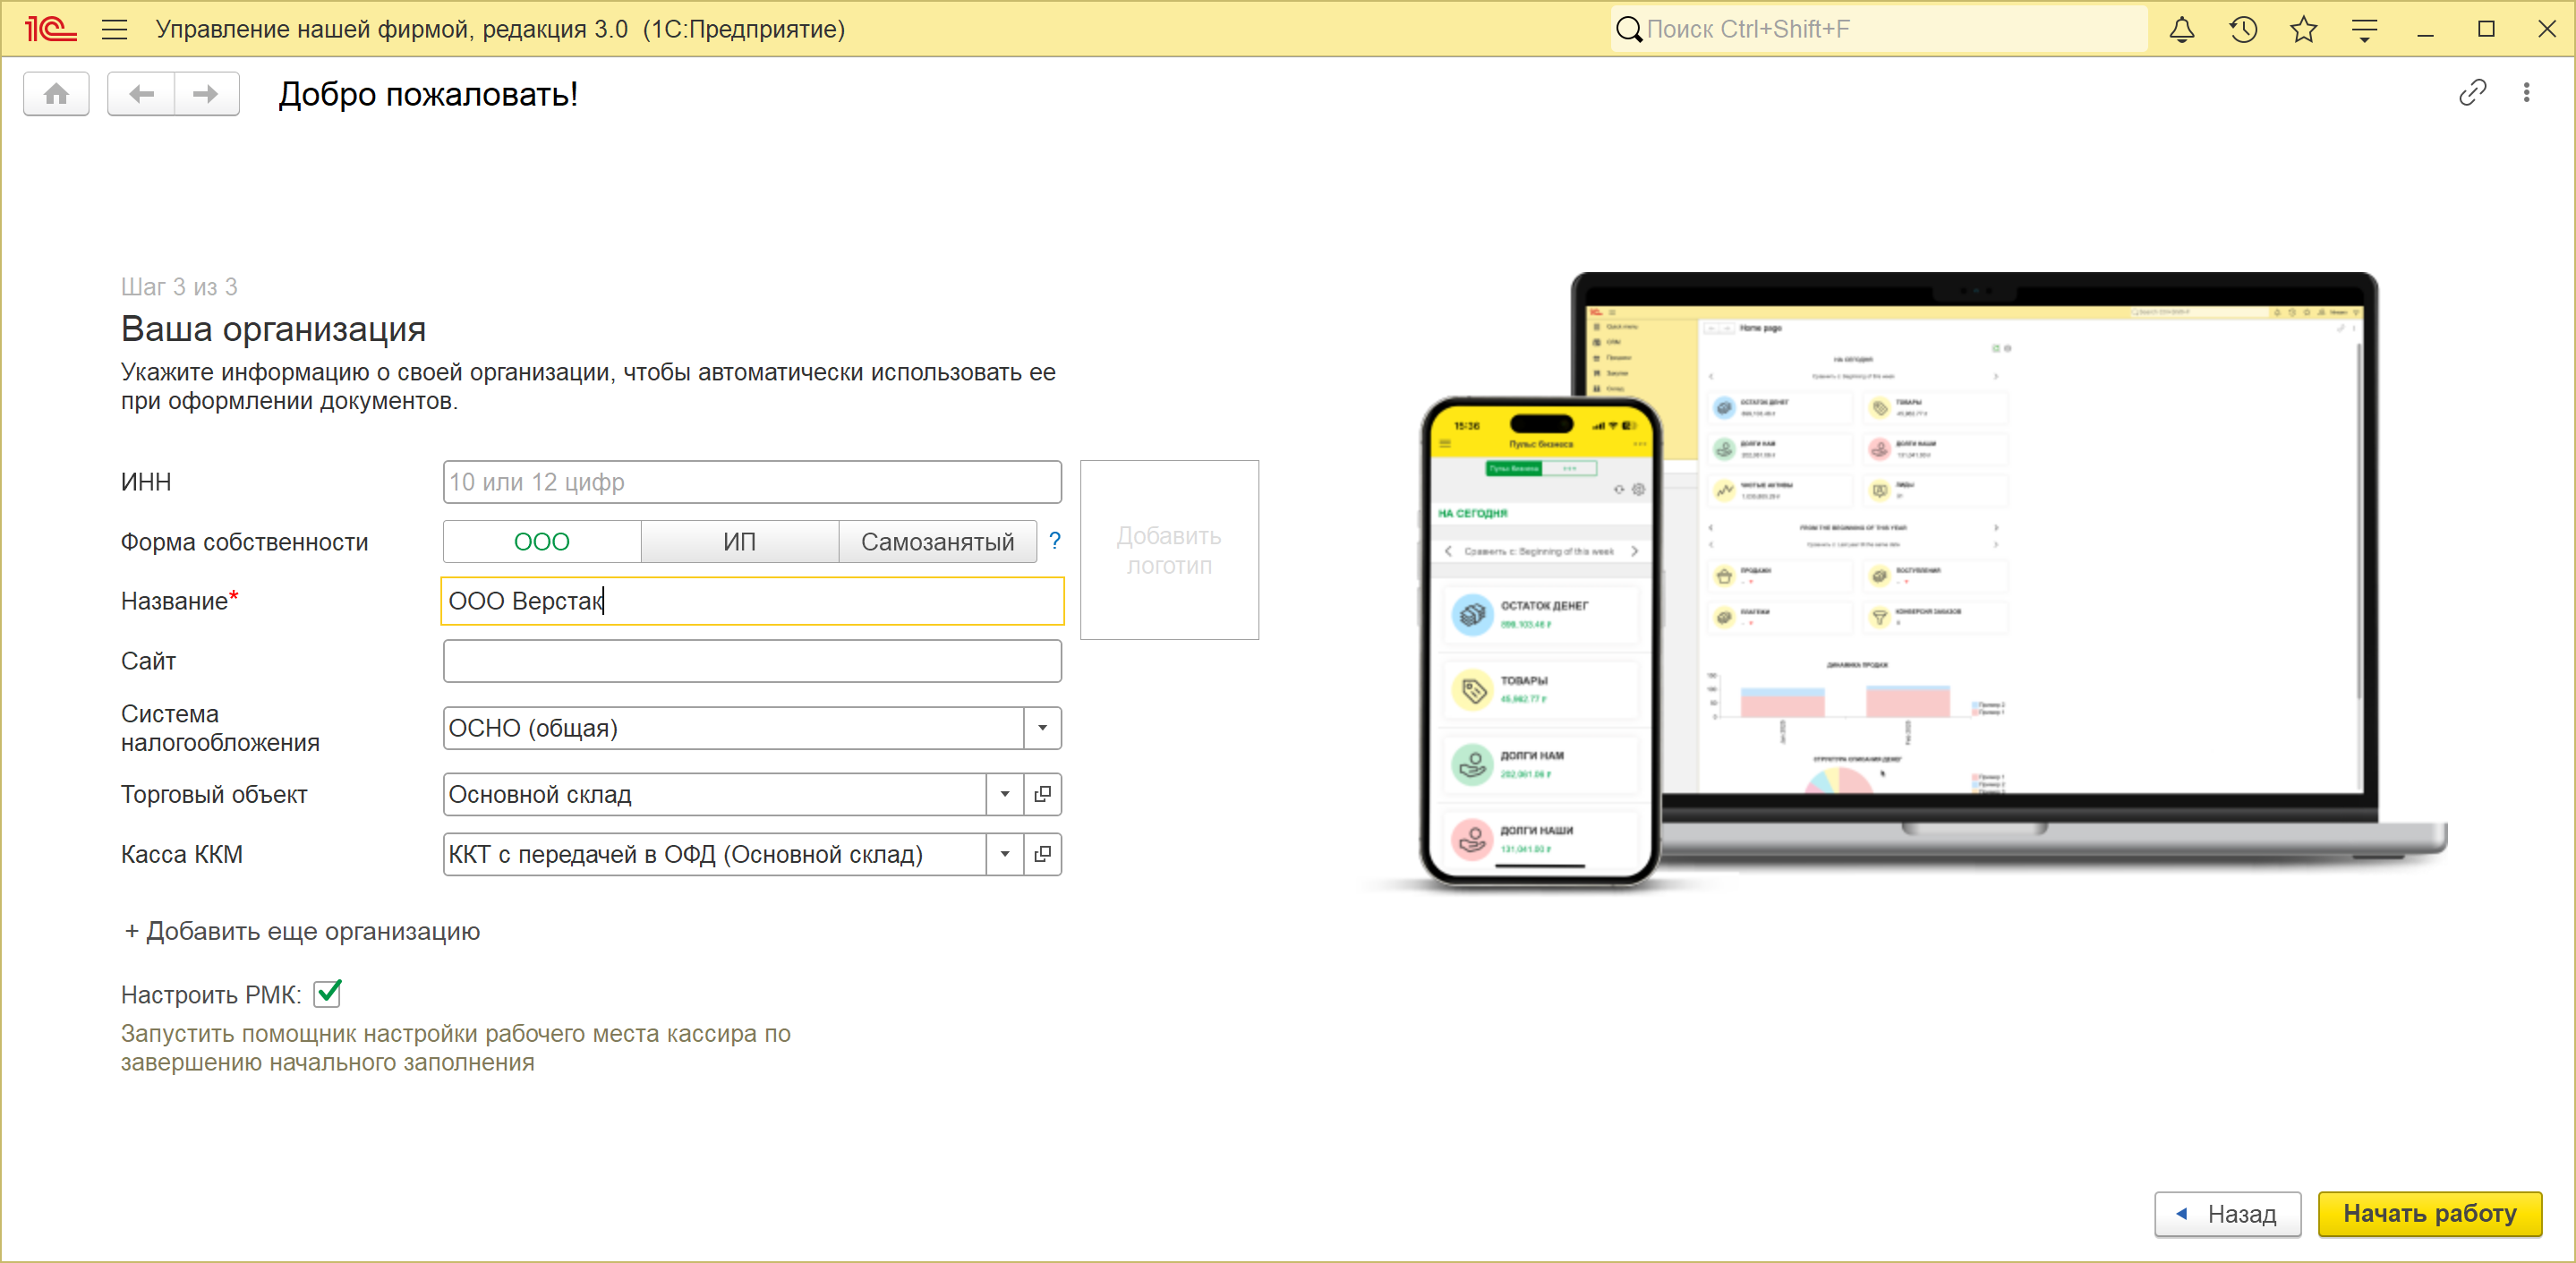This screenshot has height=1263, width=2576.
Task: Open the service menu lines icon
Action: (2365, 30)
